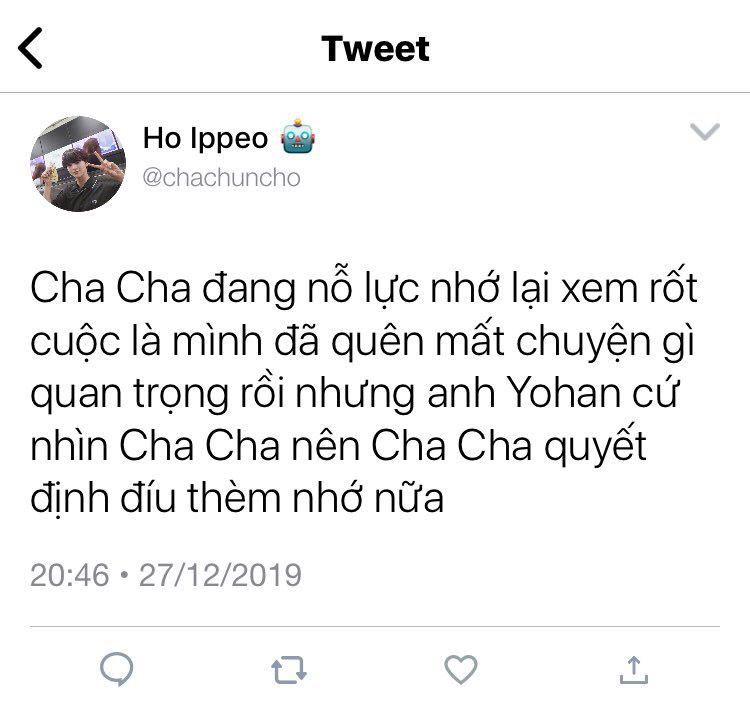Expand the tweet options chevron

pos(705,131)
